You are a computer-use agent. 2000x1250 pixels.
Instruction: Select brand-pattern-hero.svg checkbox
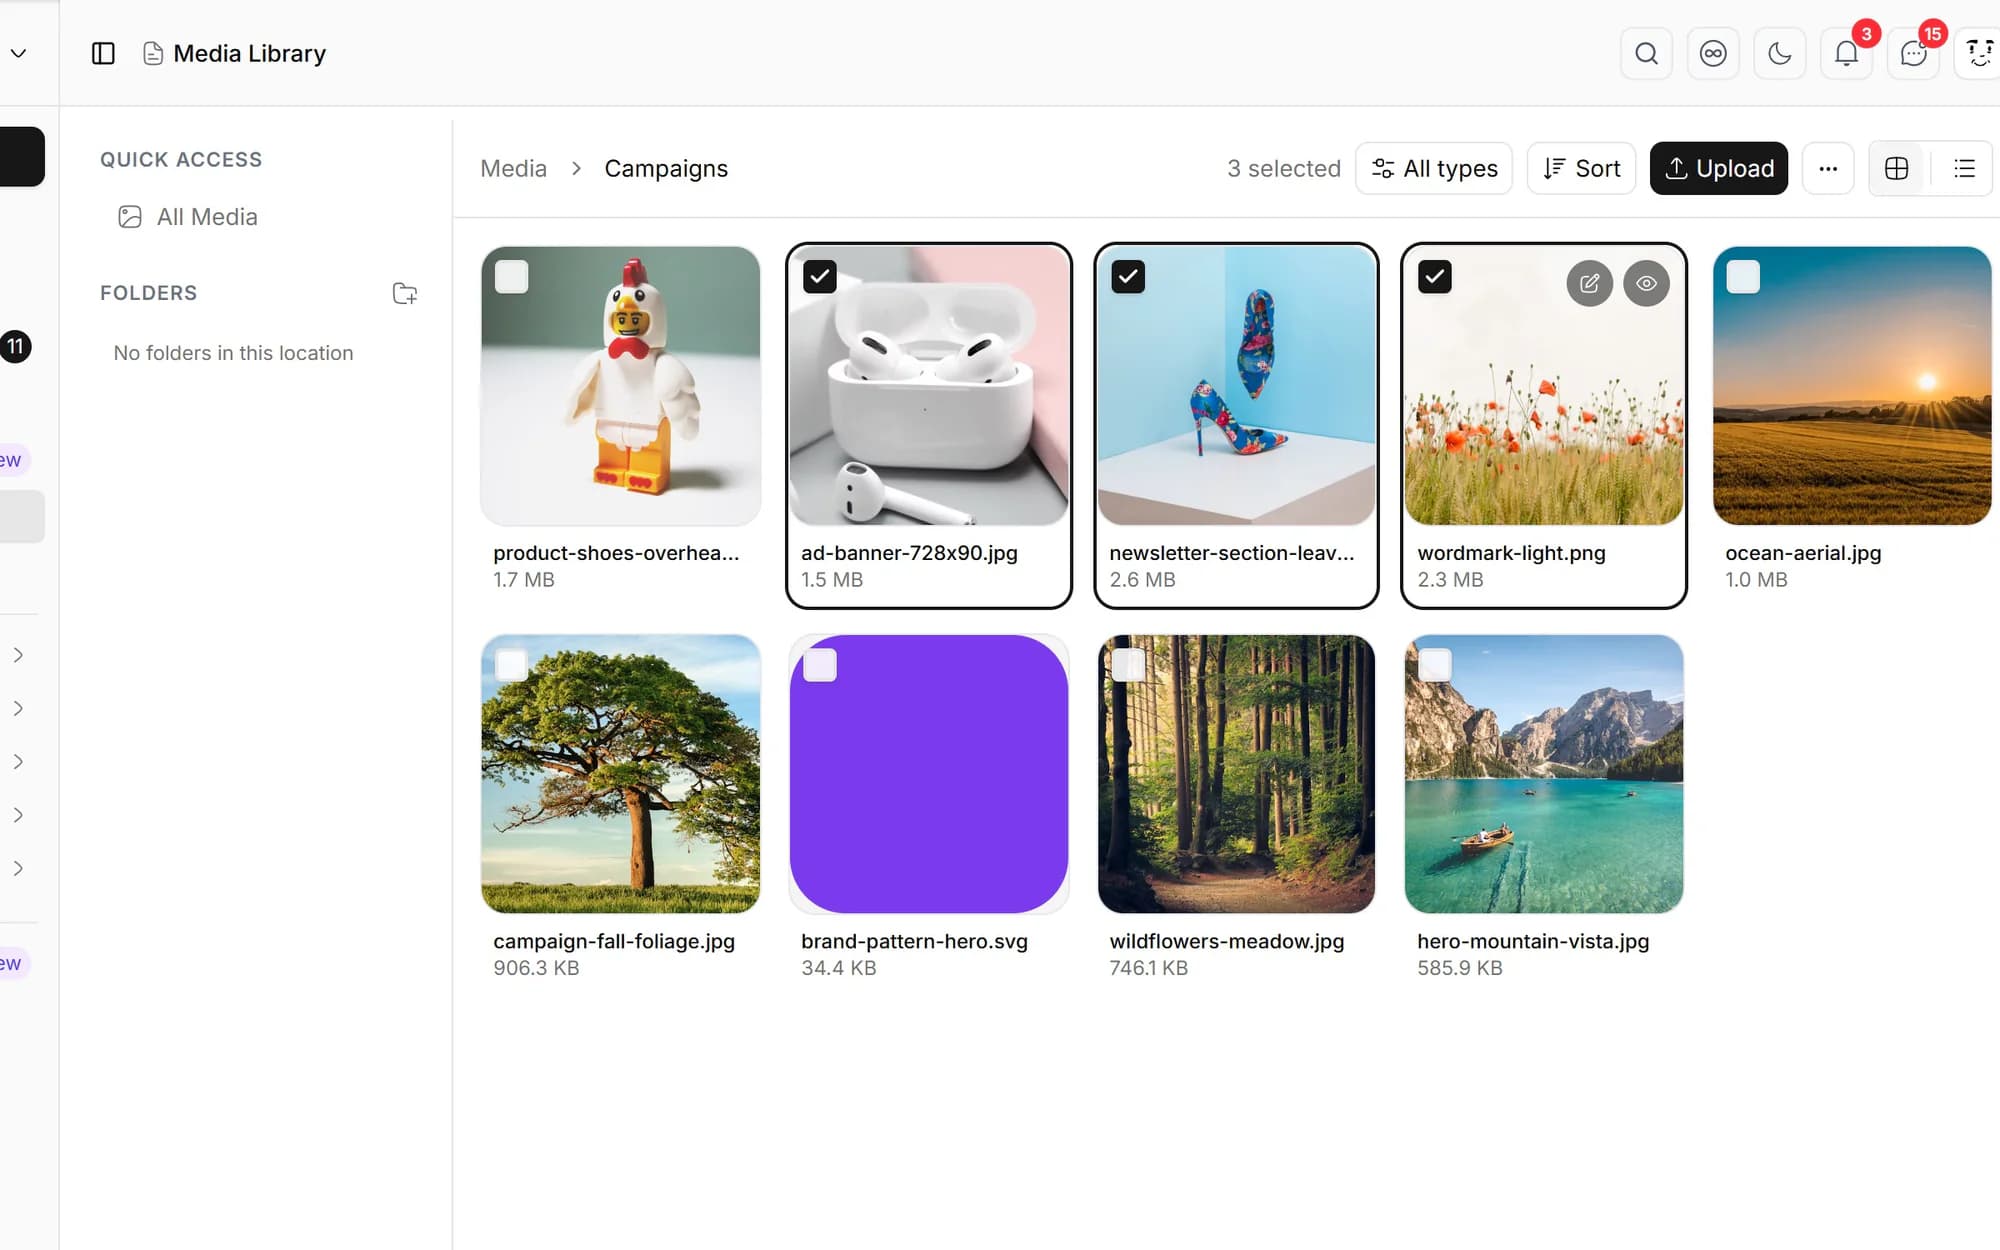coord(819,665)
